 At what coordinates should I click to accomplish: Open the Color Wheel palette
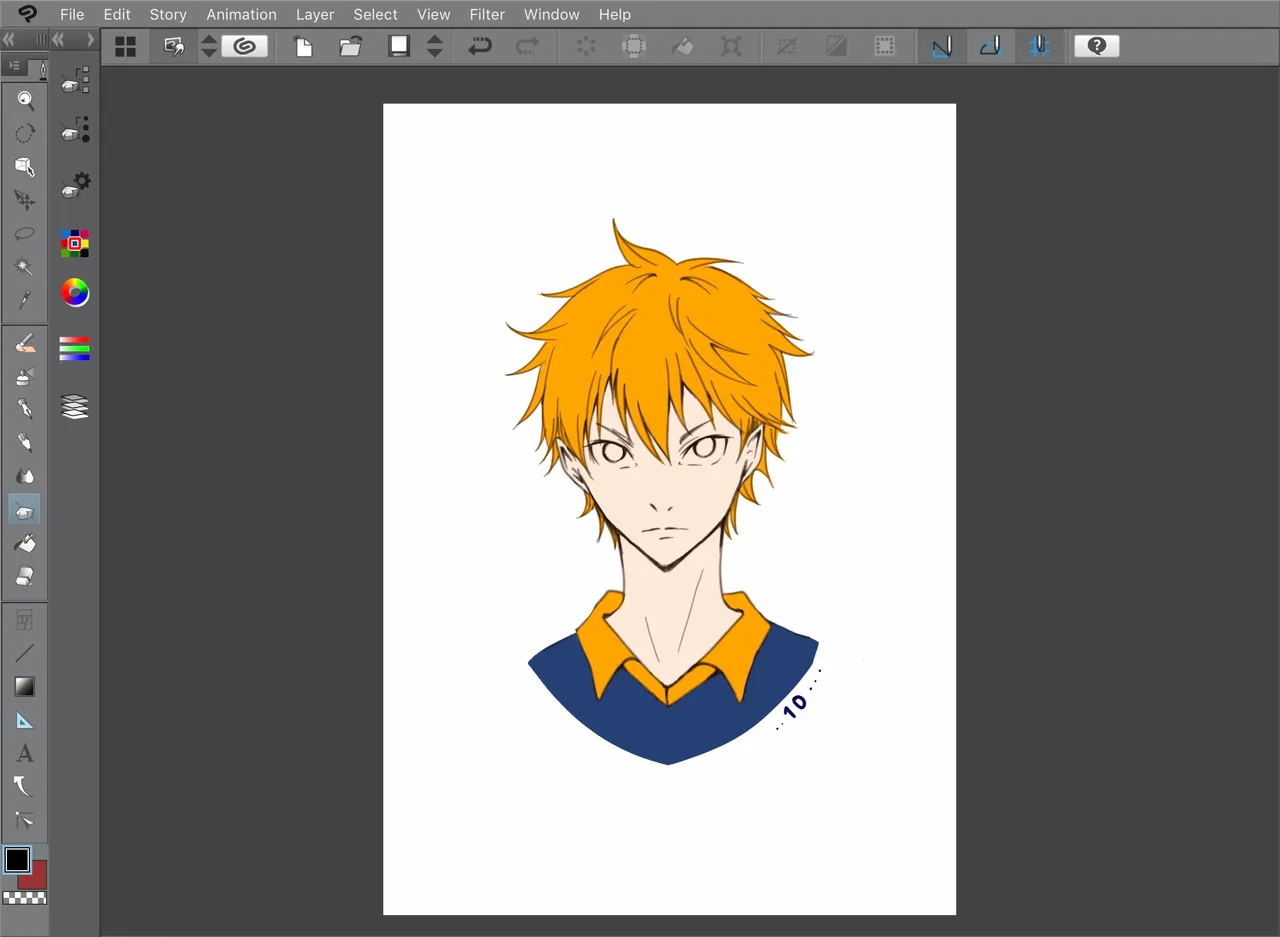75,293
